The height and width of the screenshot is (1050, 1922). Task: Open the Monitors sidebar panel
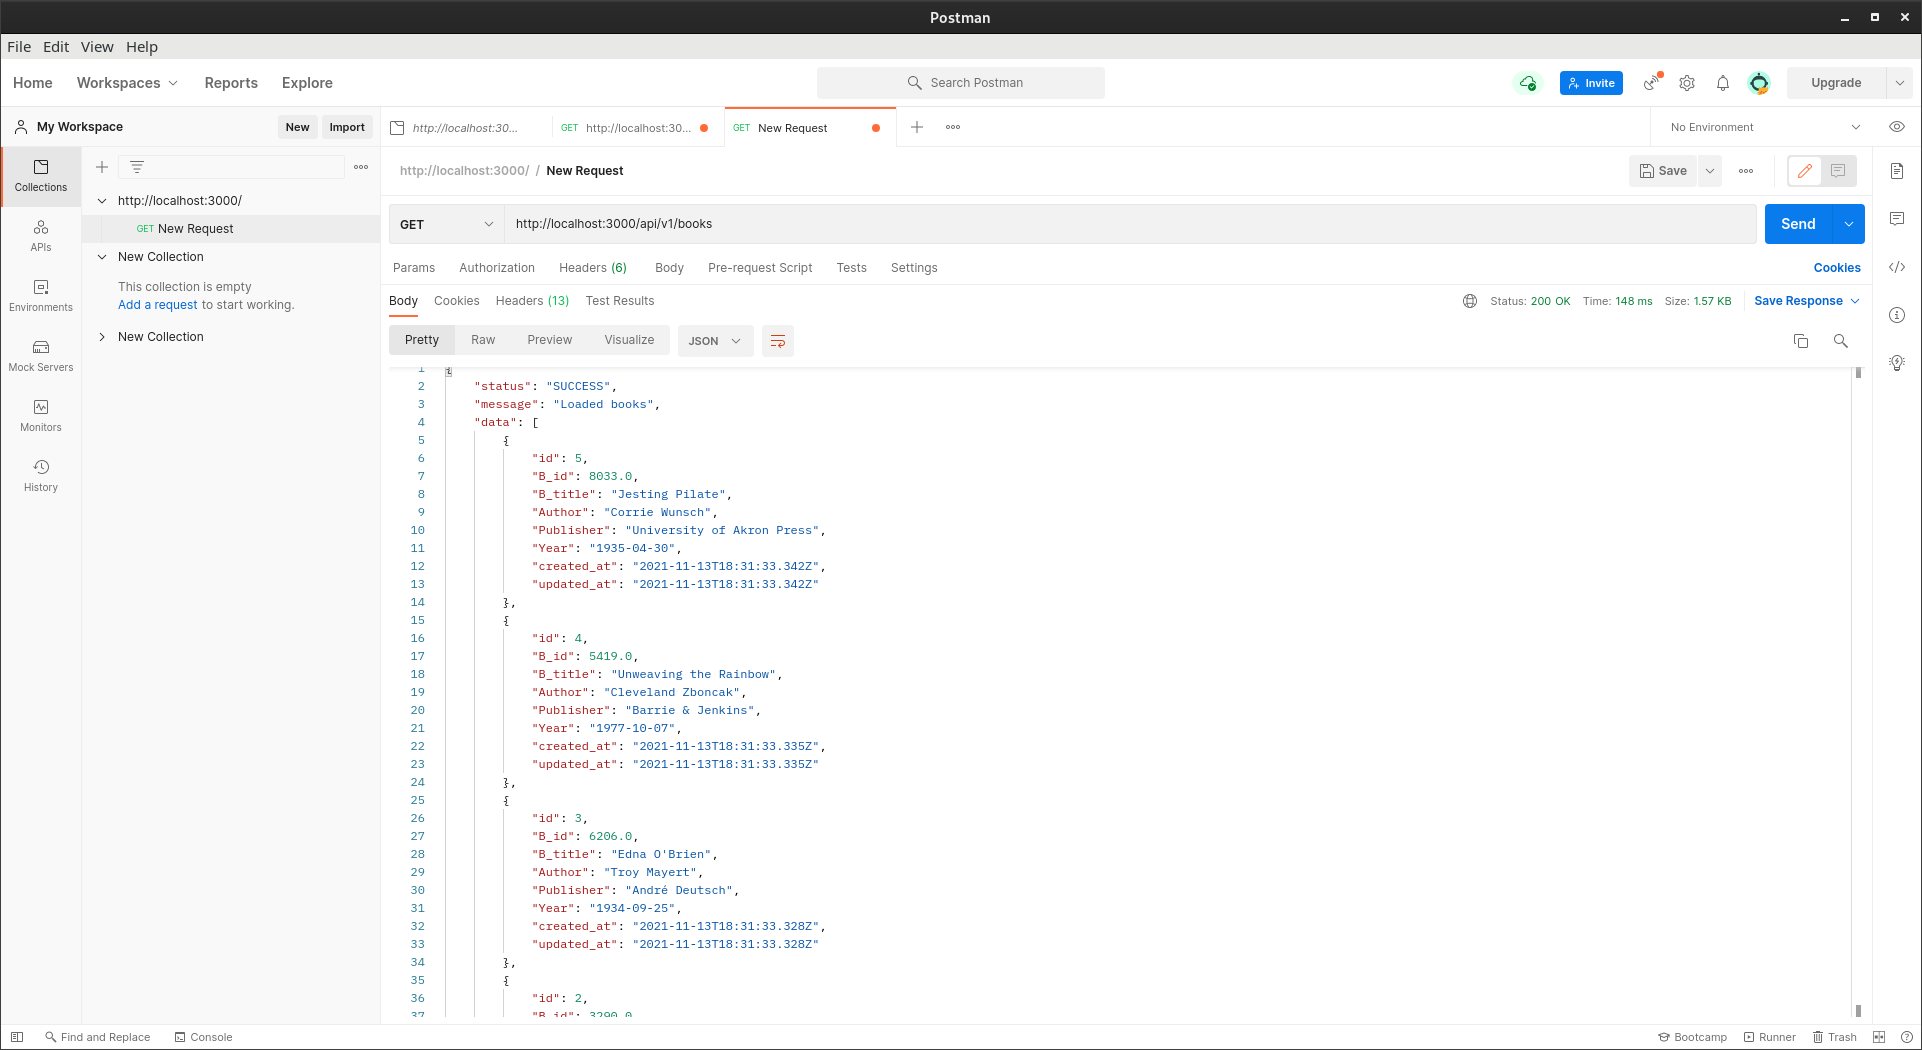point(41,416)
